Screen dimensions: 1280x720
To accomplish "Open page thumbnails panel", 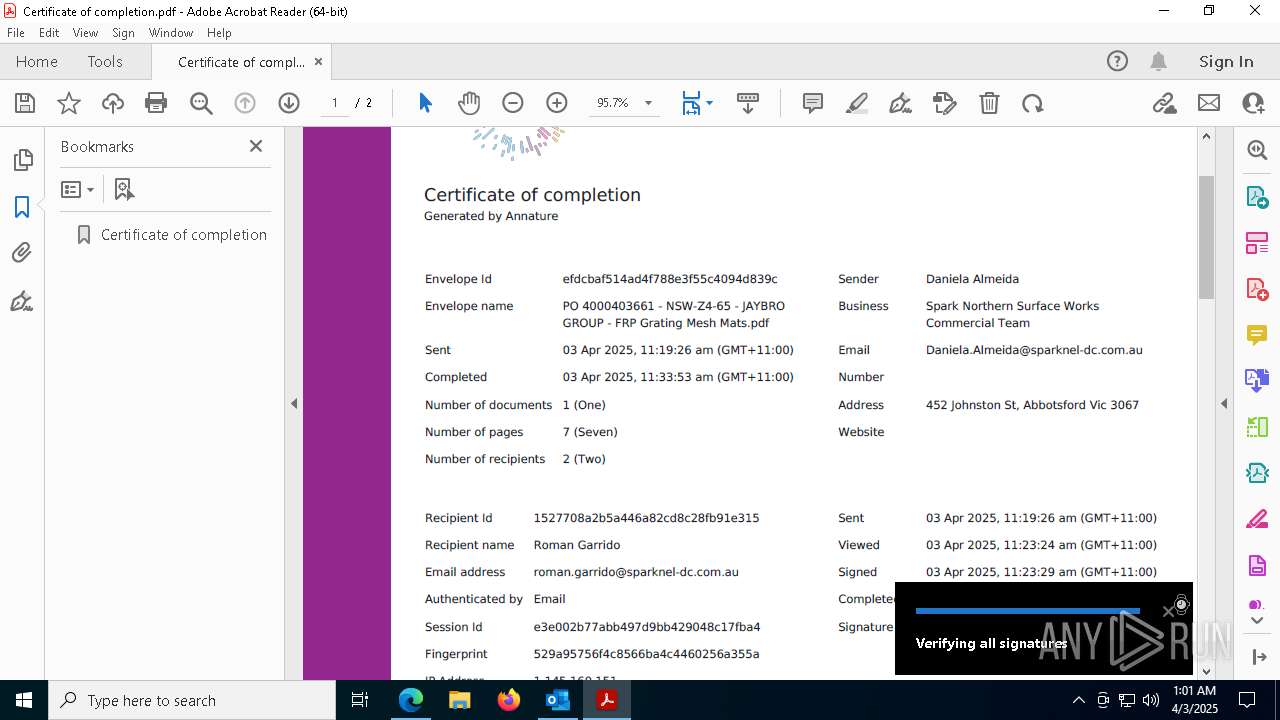I will coord(22,160).
